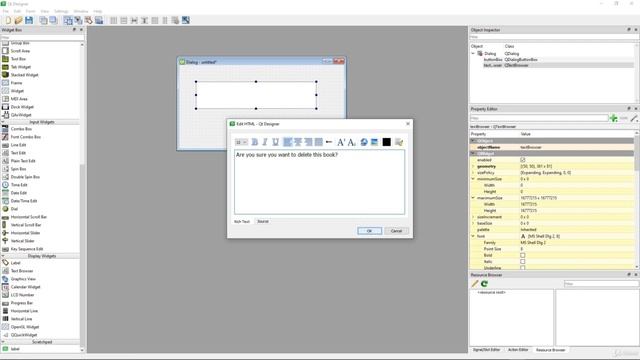
Task: Expand the sizePolicy property row
Action: point(473,173)
